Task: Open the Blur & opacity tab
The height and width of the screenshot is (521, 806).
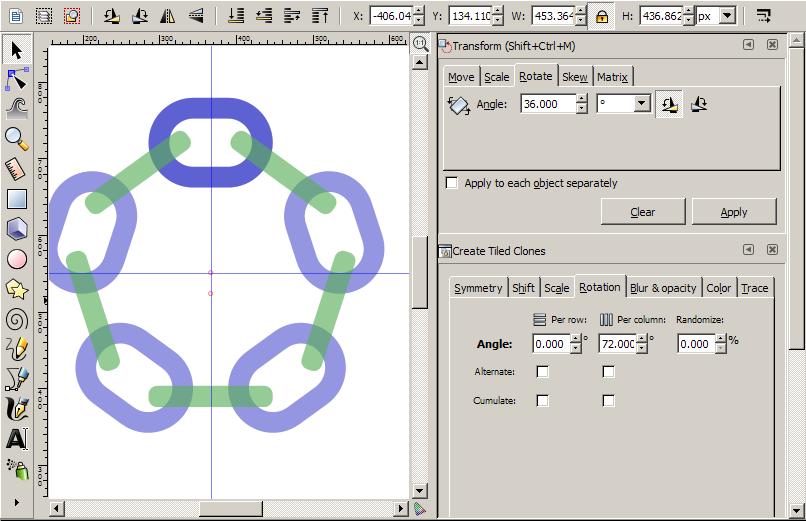Action: pyautogui.click(x=663, y=288)
